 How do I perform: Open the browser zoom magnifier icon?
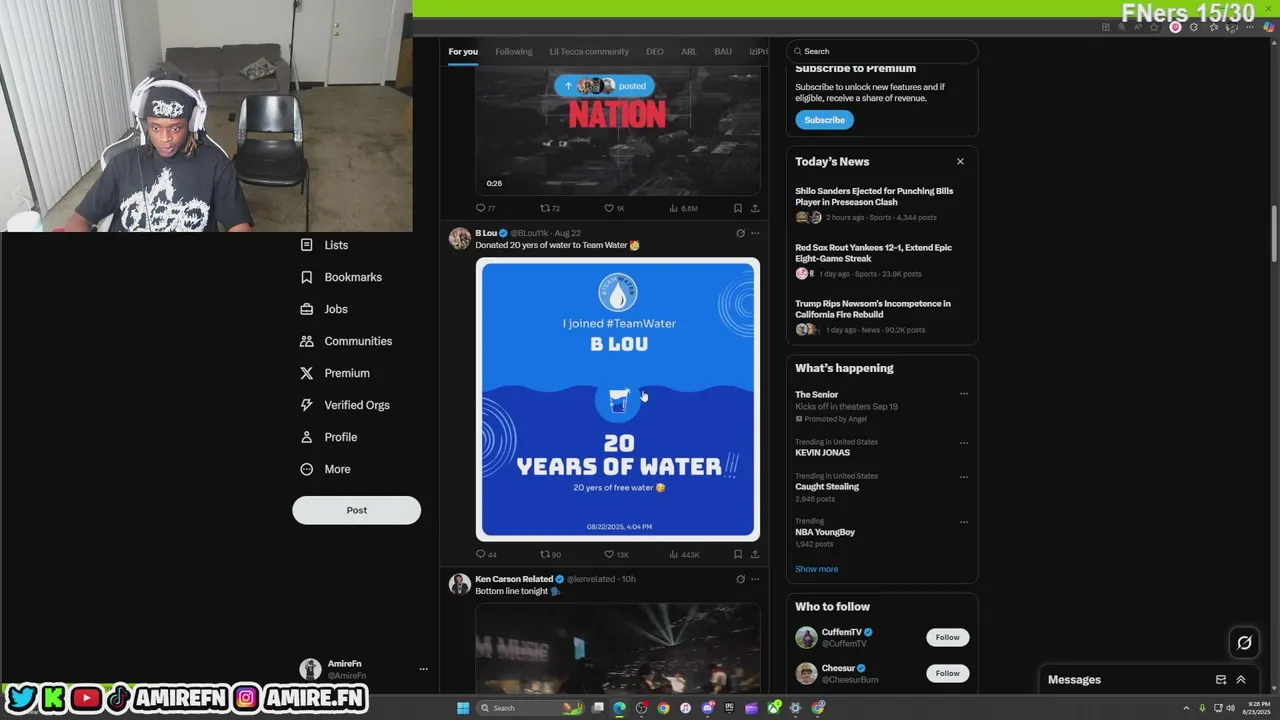(x=1122, y=27)
